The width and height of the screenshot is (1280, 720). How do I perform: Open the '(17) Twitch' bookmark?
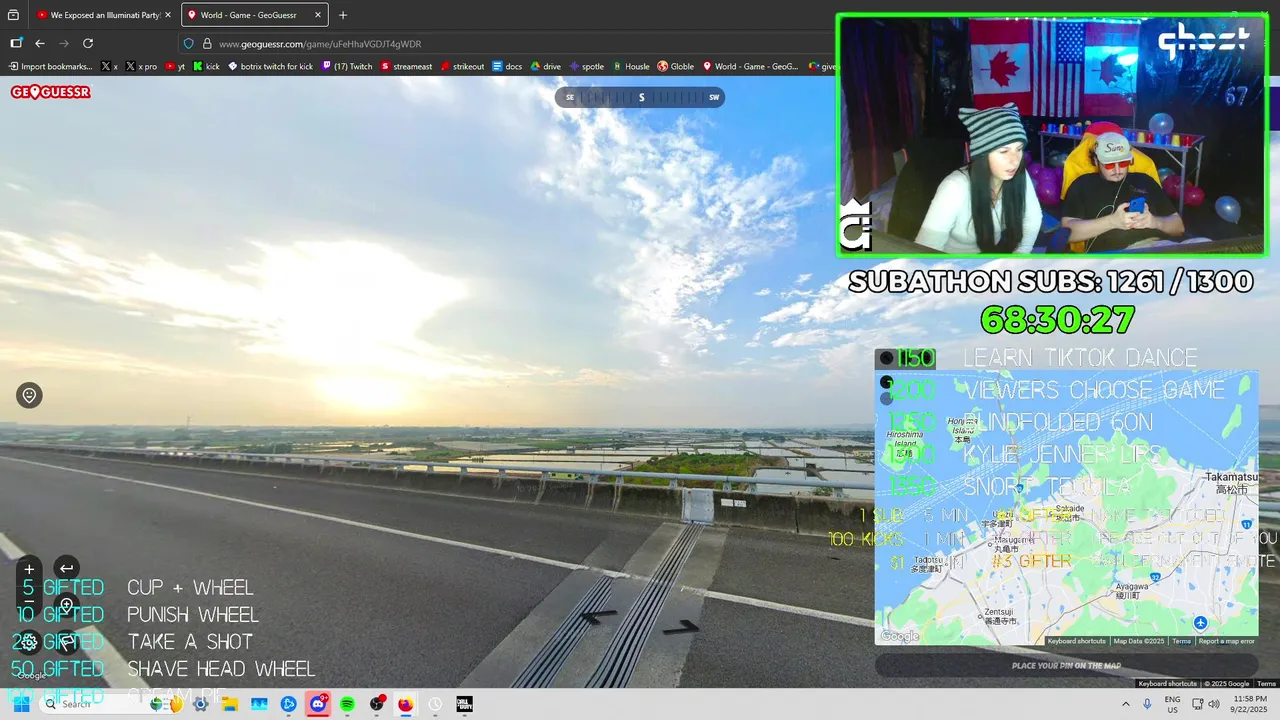click(x=347, y=67)
